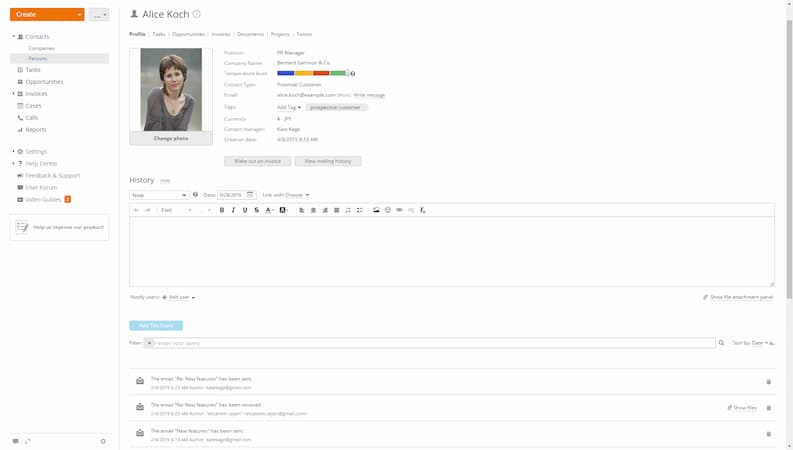Open the User Forum link

41,188
